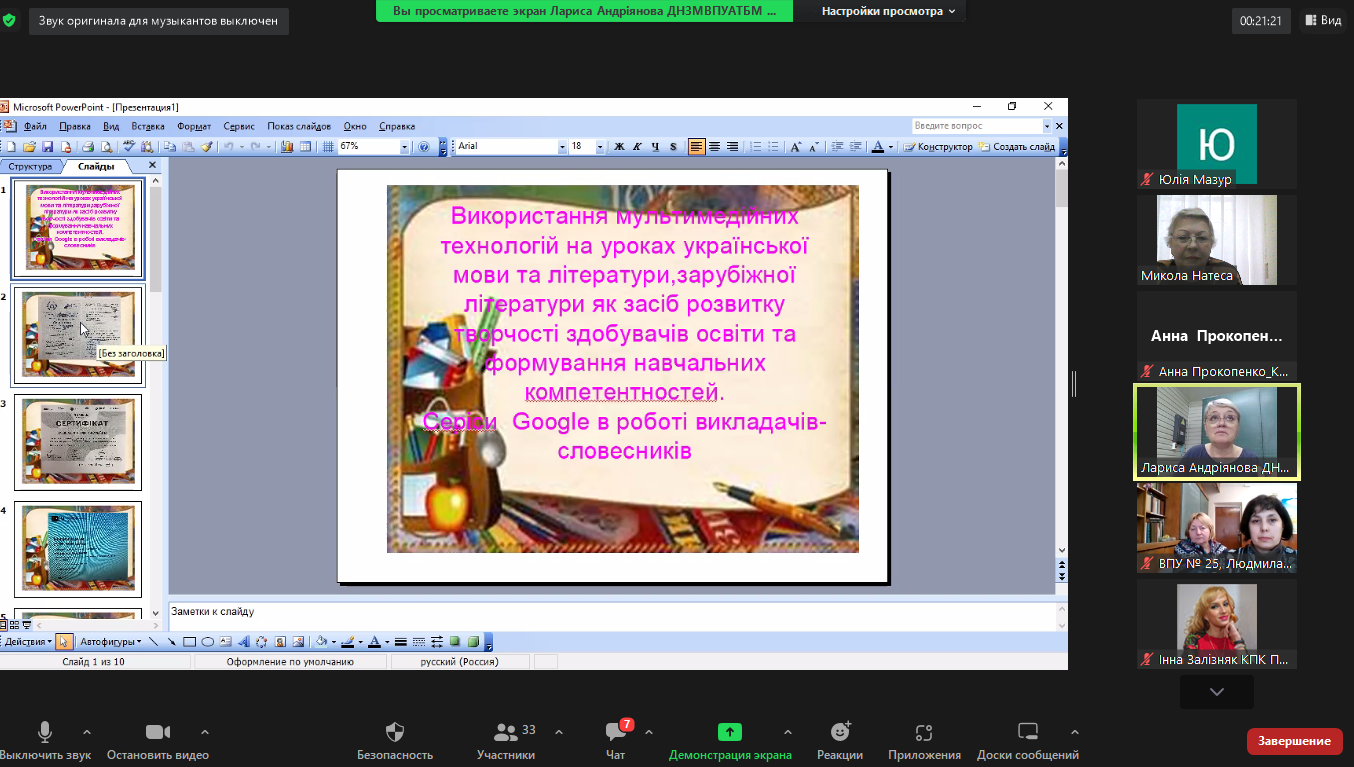
Task: Click the fill color paint bucket
Action: point(321,642)
